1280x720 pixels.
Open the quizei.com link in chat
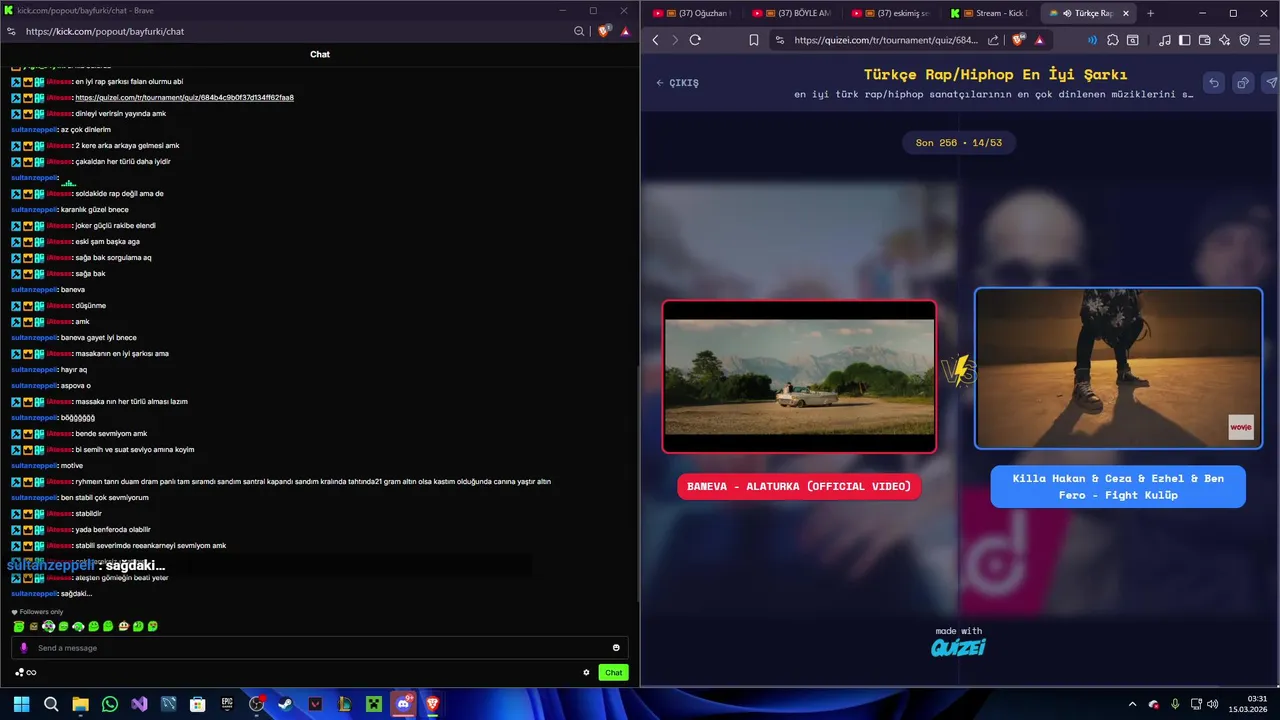(x=184, y=97)
